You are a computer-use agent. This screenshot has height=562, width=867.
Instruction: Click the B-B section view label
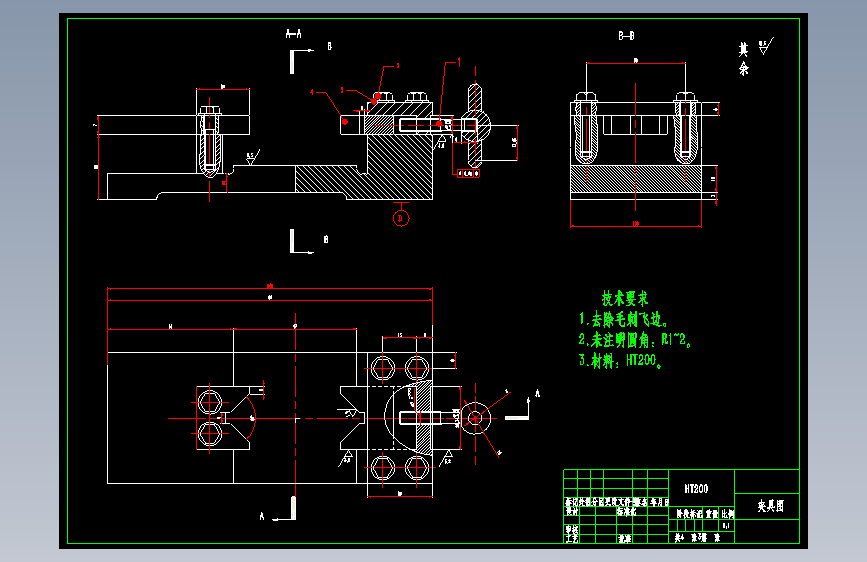(626, 36)
